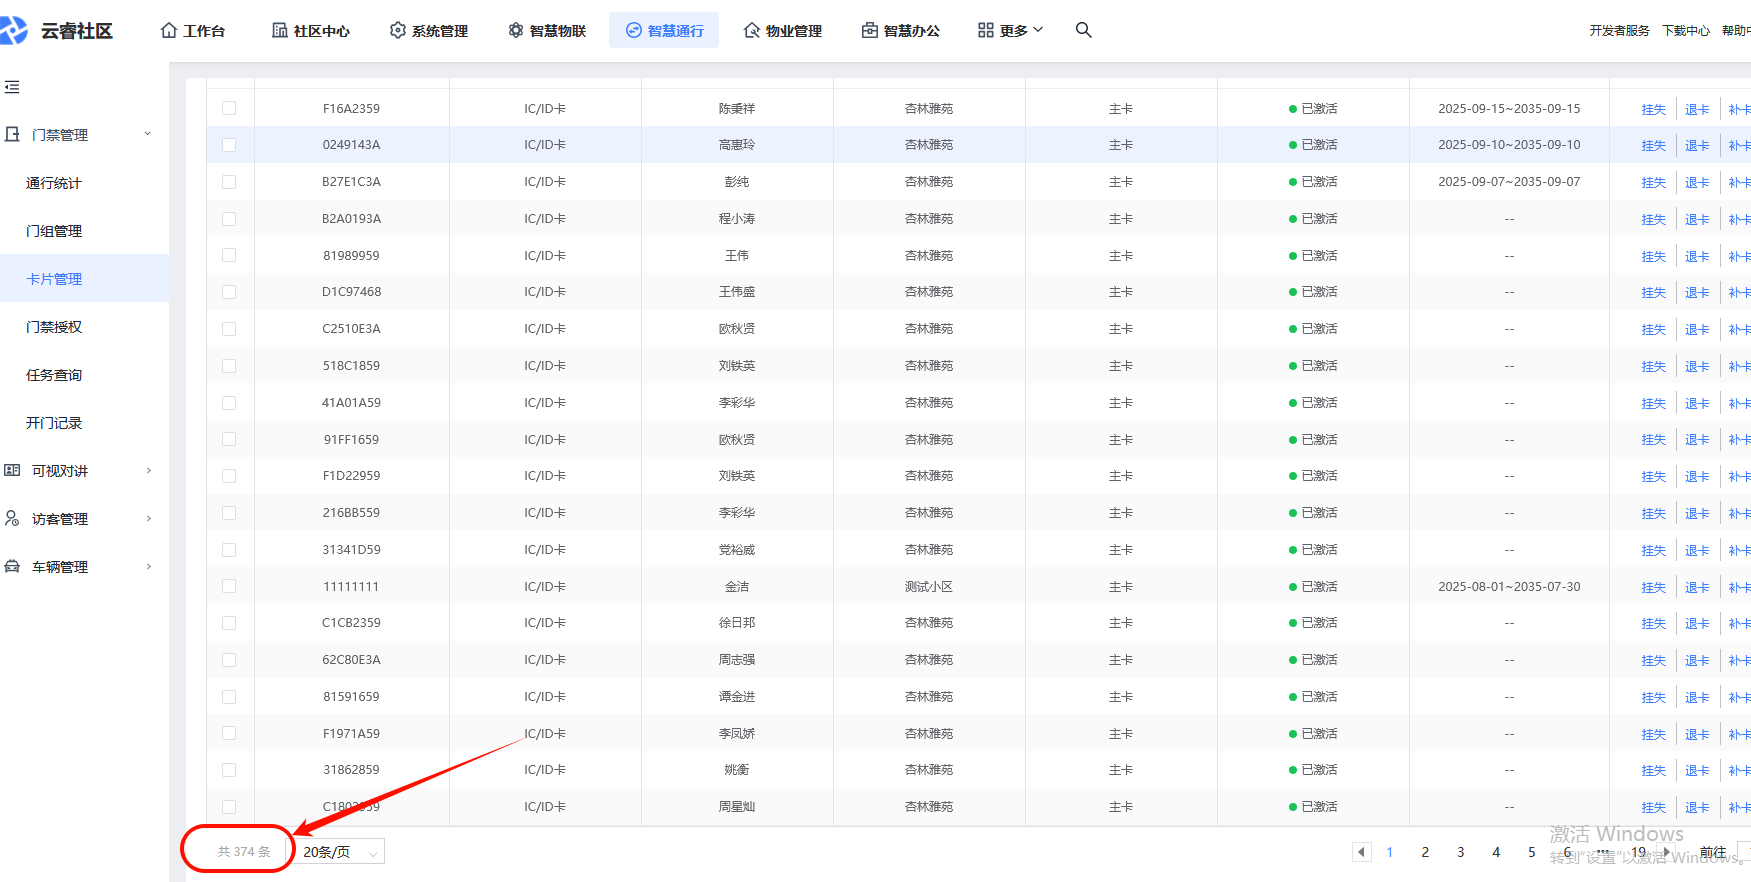The height and width of the screenshot is (882, 1751).
Task: Click the search magnifier icon in top navigation
Action: click(x=1083, y=30)
